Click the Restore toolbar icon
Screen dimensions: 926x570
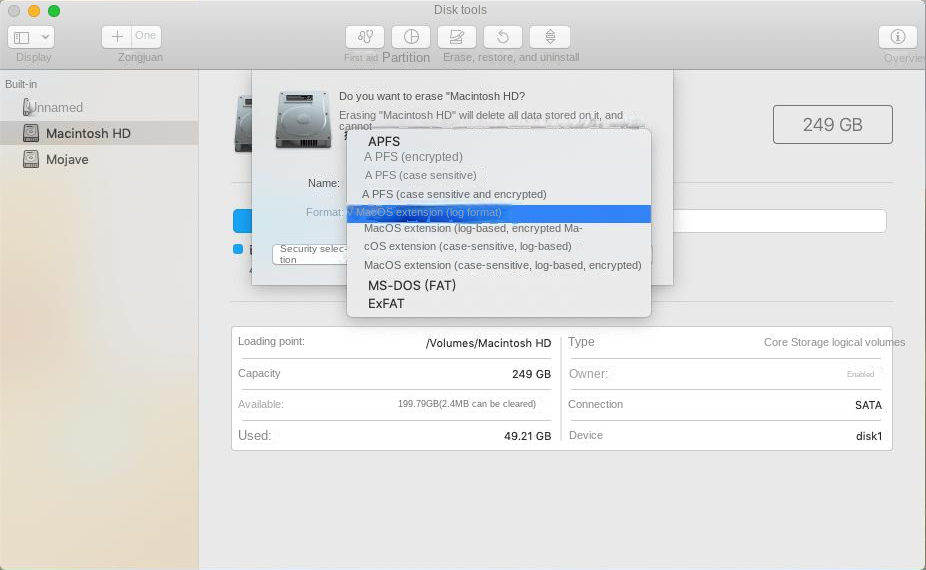[x=503, y=37]
